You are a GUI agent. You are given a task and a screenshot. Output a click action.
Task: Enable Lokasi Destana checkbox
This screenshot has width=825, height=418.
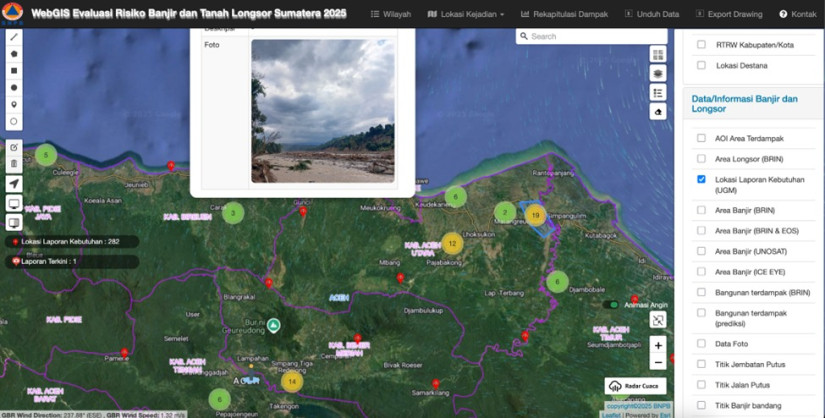(701, 65)
